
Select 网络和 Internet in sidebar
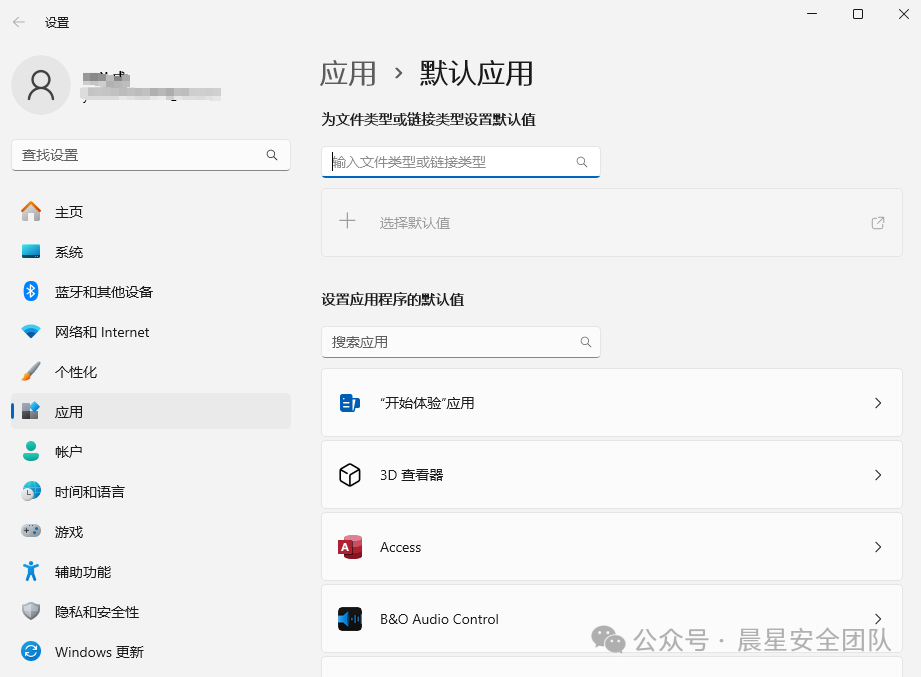(151, 331)
